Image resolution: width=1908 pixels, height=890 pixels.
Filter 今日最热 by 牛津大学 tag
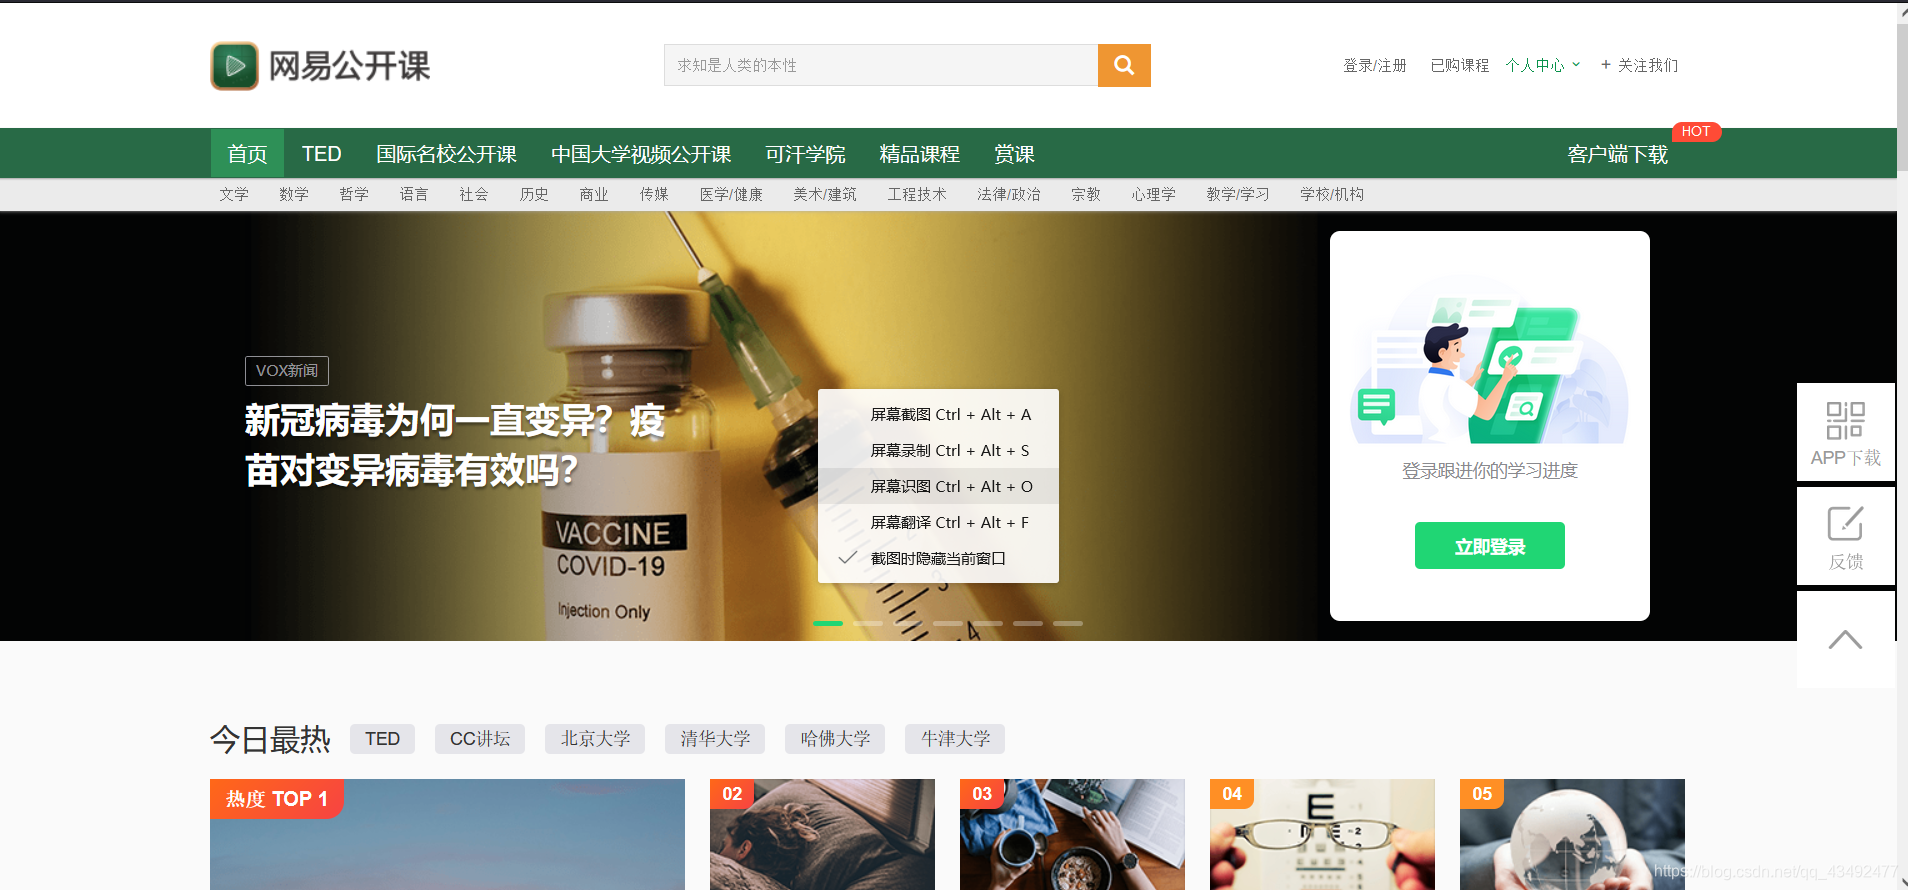[x=955, y=739]
